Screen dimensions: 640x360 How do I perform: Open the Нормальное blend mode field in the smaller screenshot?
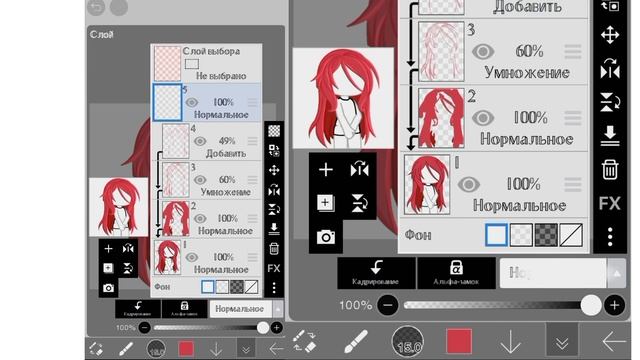(240, 309)
